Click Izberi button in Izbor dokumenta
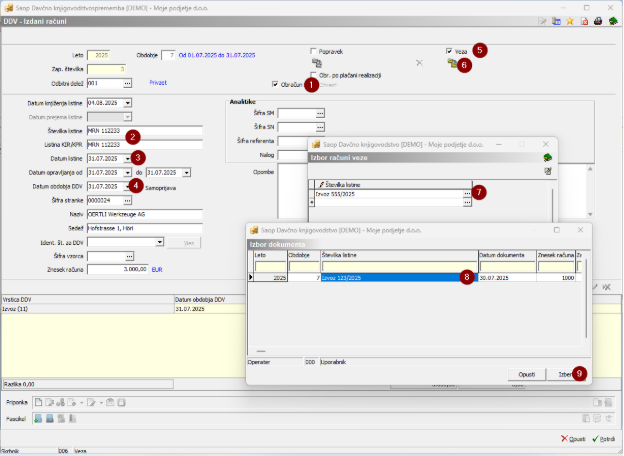 (566, 374)
